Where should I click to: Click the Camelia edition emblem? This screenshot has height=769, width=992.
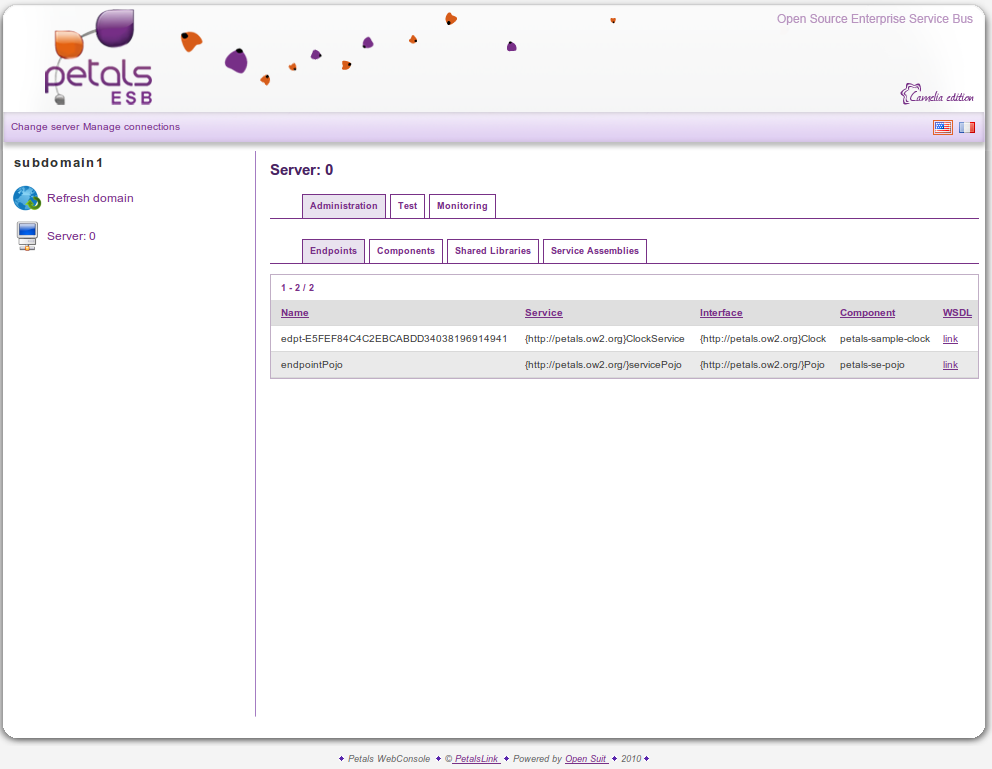(x=937, y=95)
